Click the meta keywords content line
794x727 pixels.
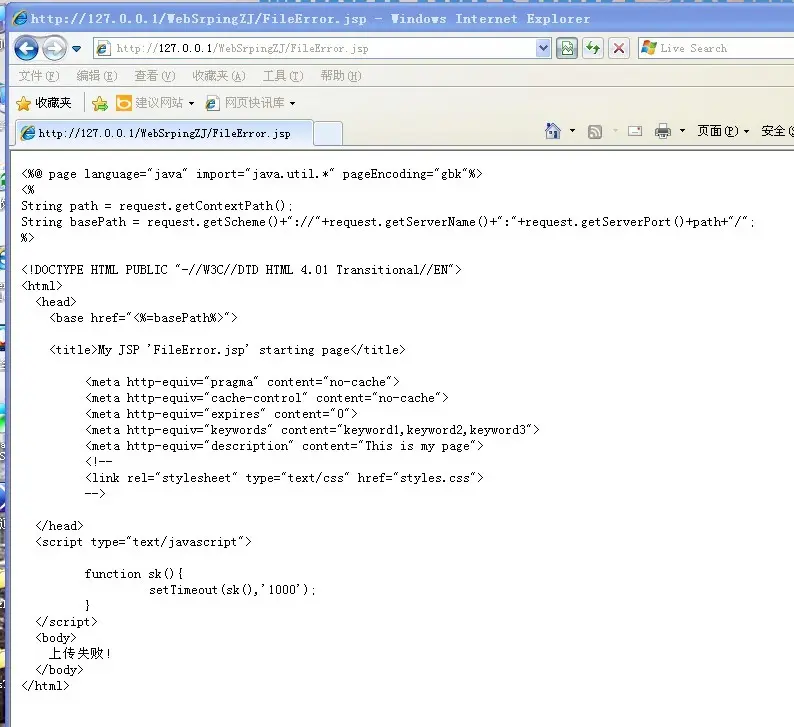[312, 430]
